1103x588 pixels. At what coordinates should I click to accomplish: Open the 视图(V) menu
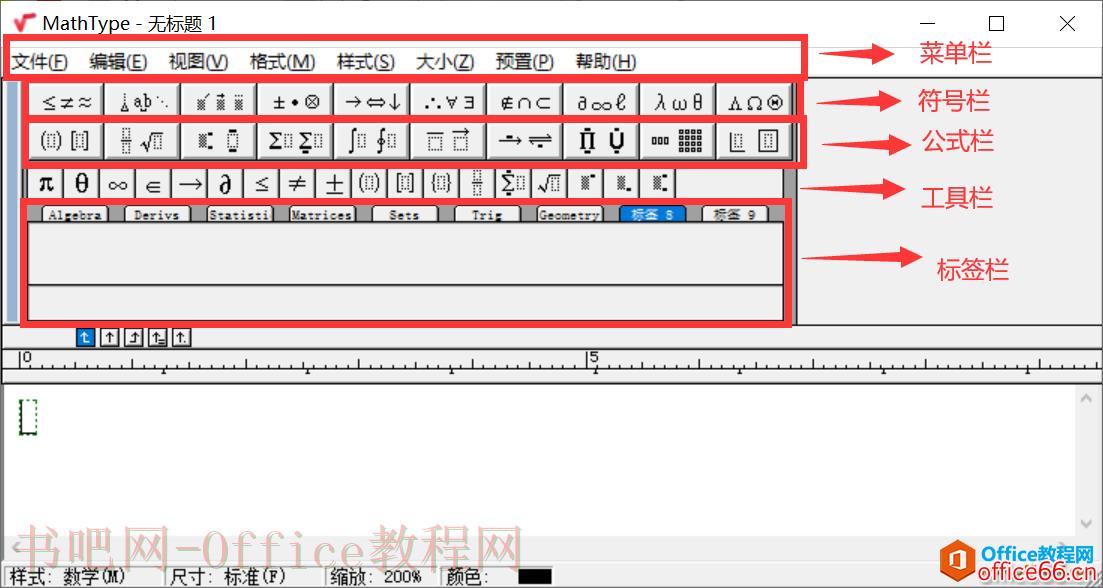198,62
